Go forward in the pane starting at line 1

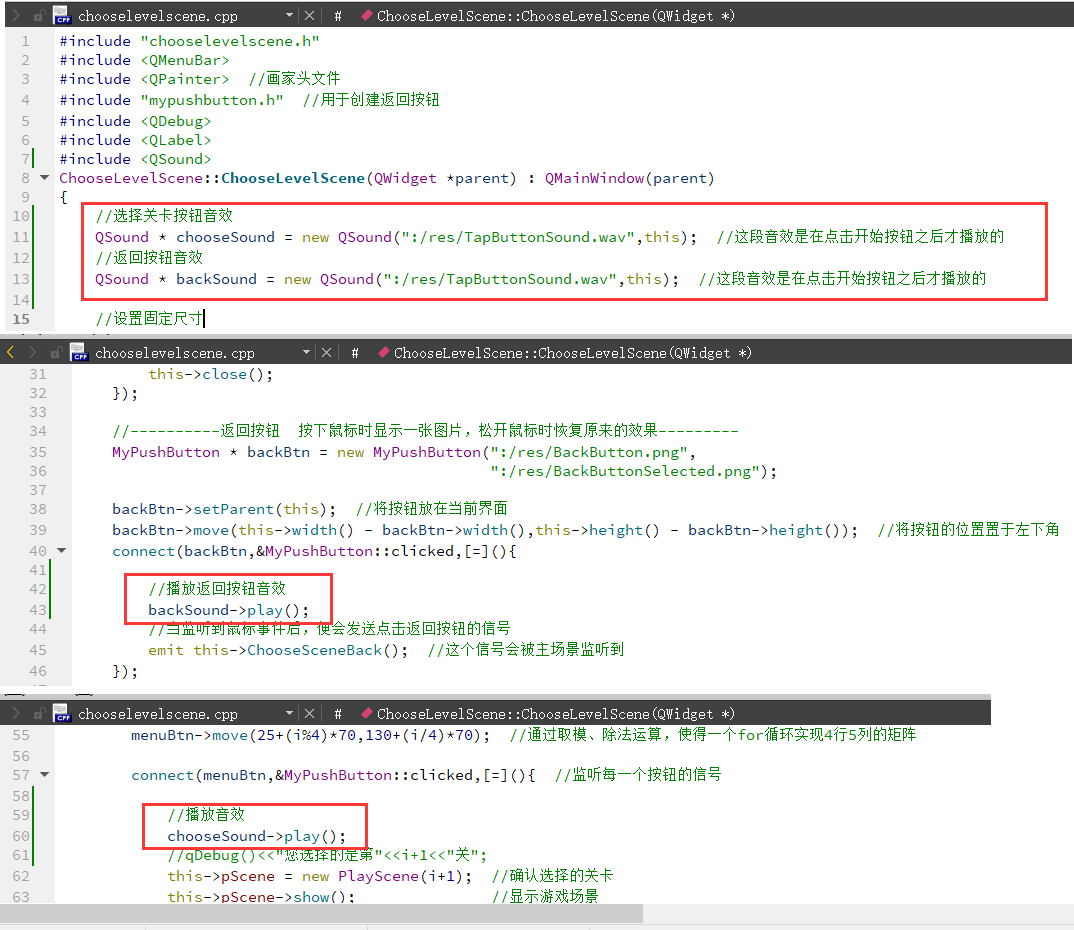(x=16, y=15)
